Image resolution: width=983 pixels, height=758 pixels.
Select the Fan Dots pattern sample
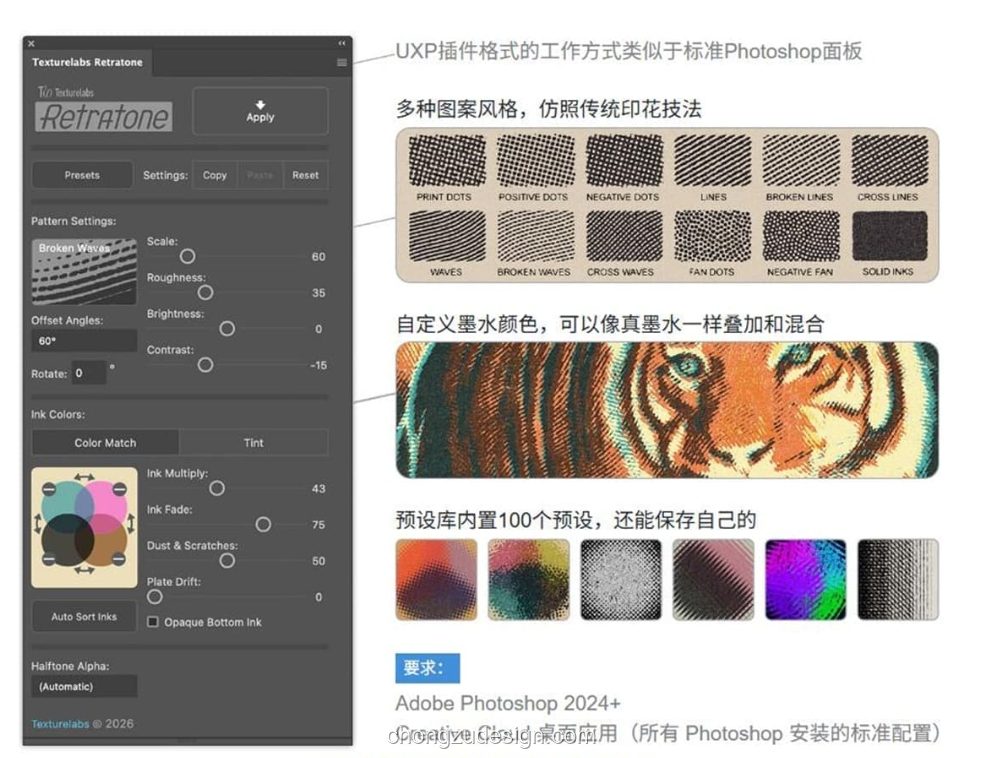(713, 236)
